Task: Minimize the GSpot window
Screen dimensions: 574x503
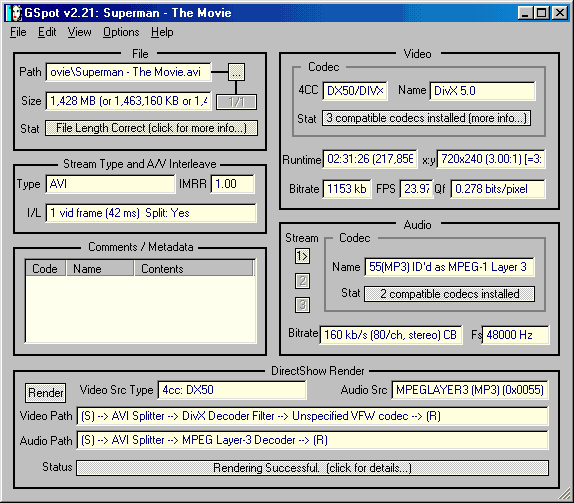Action: click(525, 13)
